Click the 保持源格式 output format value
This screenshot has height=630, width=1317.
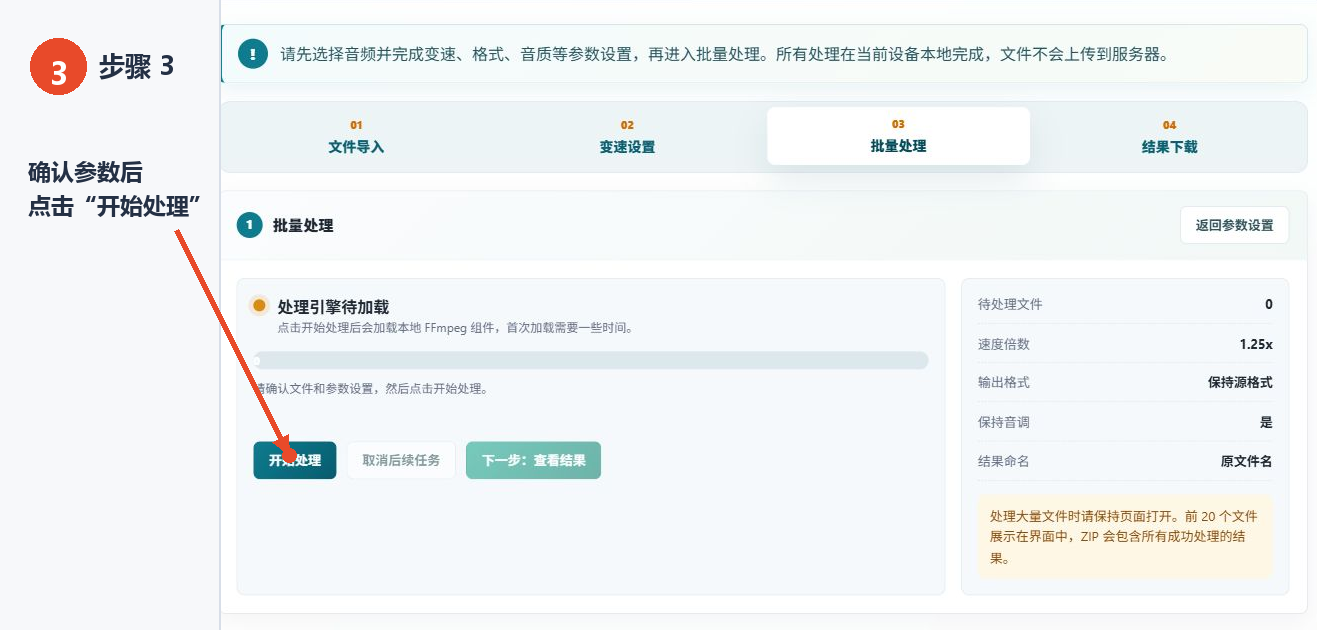point(1240,382)
